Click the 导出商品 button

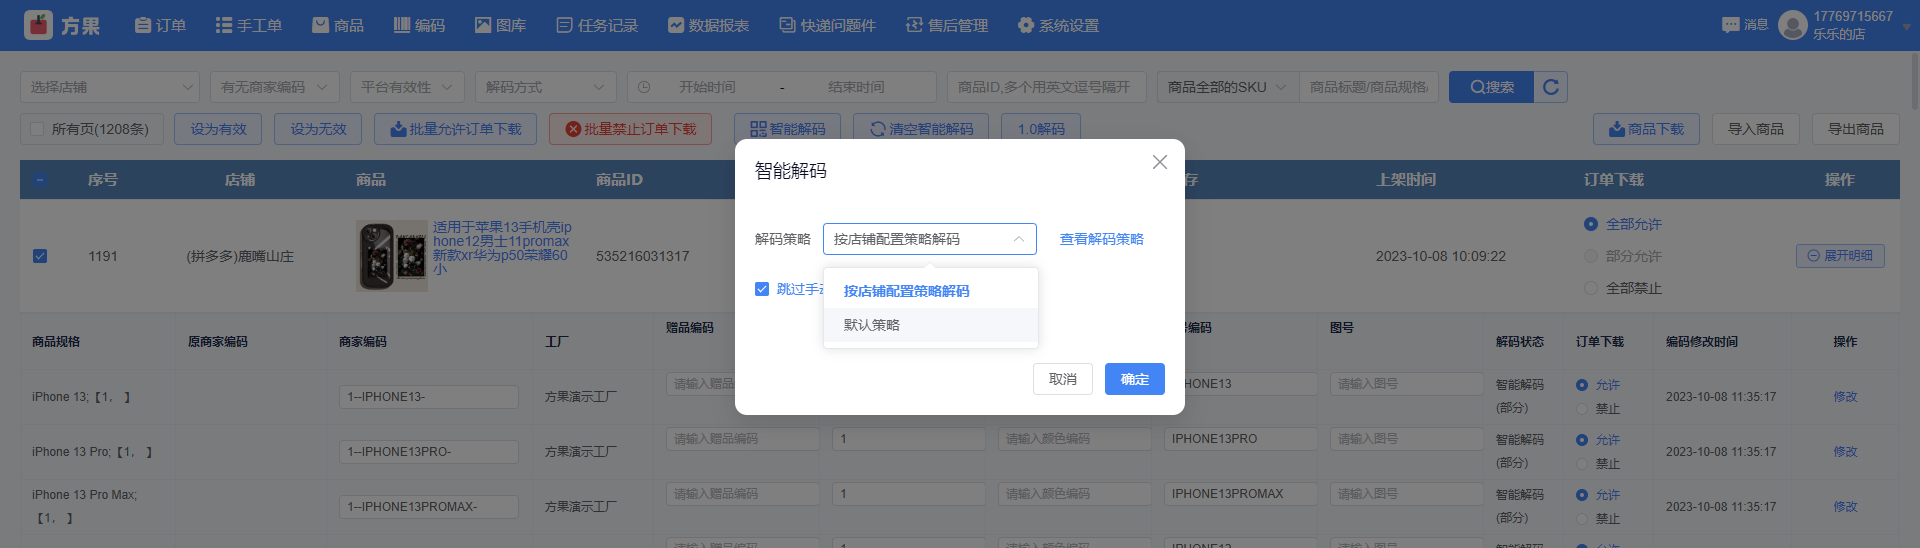[x=1856, y=129]
